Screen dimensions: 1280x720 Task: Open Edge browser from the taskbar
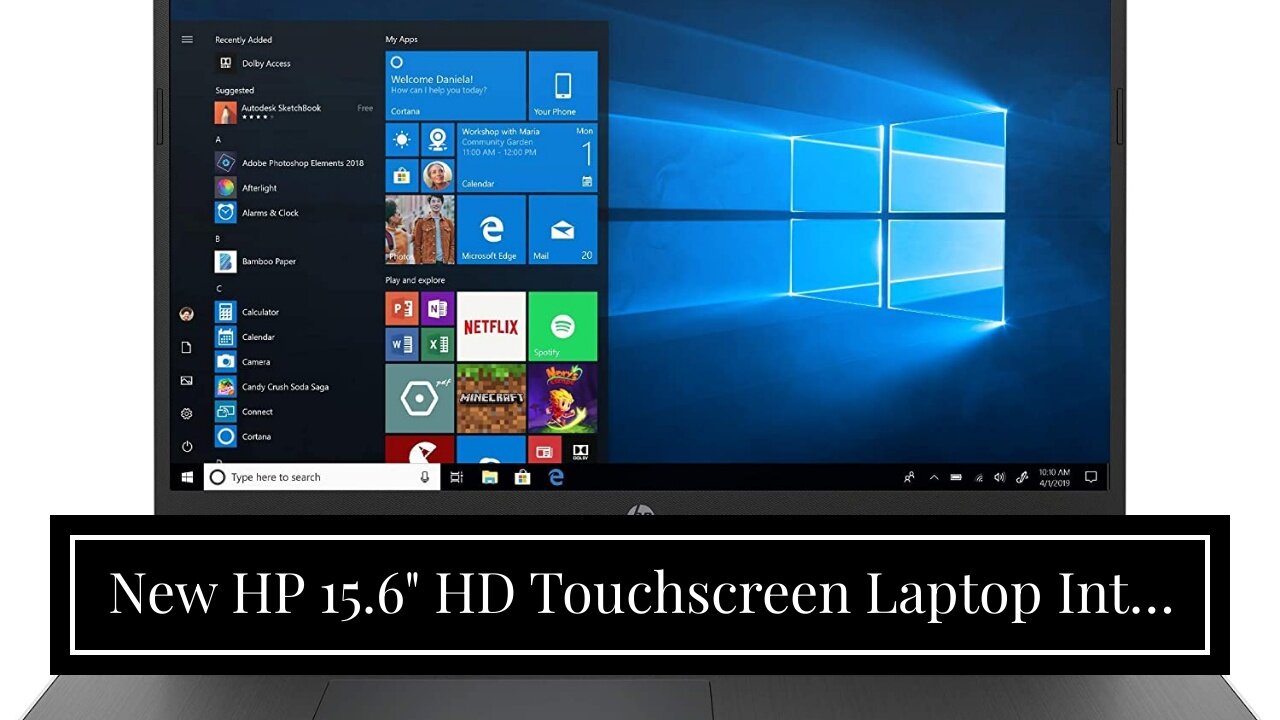pyautogui.click(x=556, y=477)
